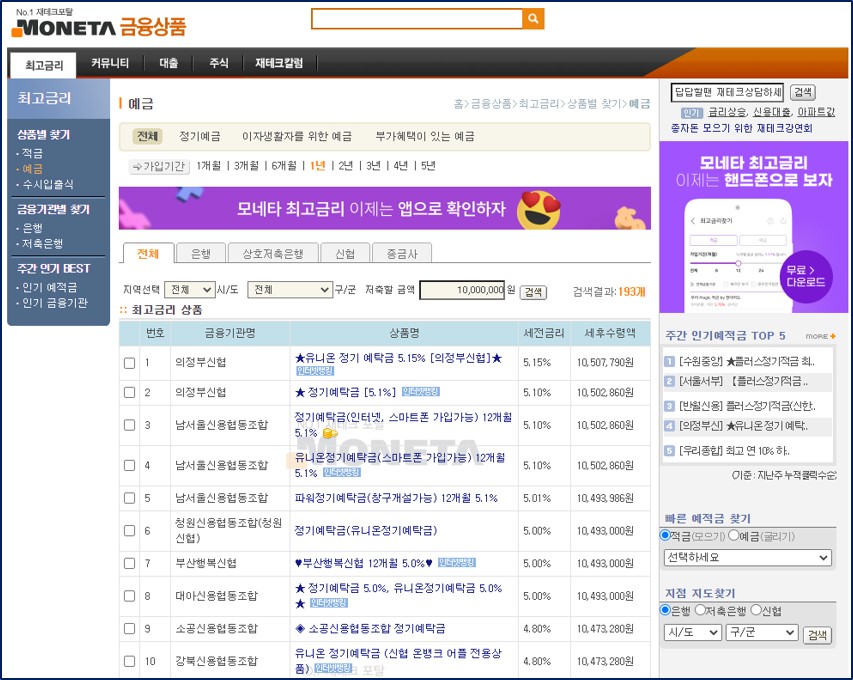Select the 신협 radio under 지점 지도찾기
This screenshot has height=680, width=853.
[x=756, y=610]
